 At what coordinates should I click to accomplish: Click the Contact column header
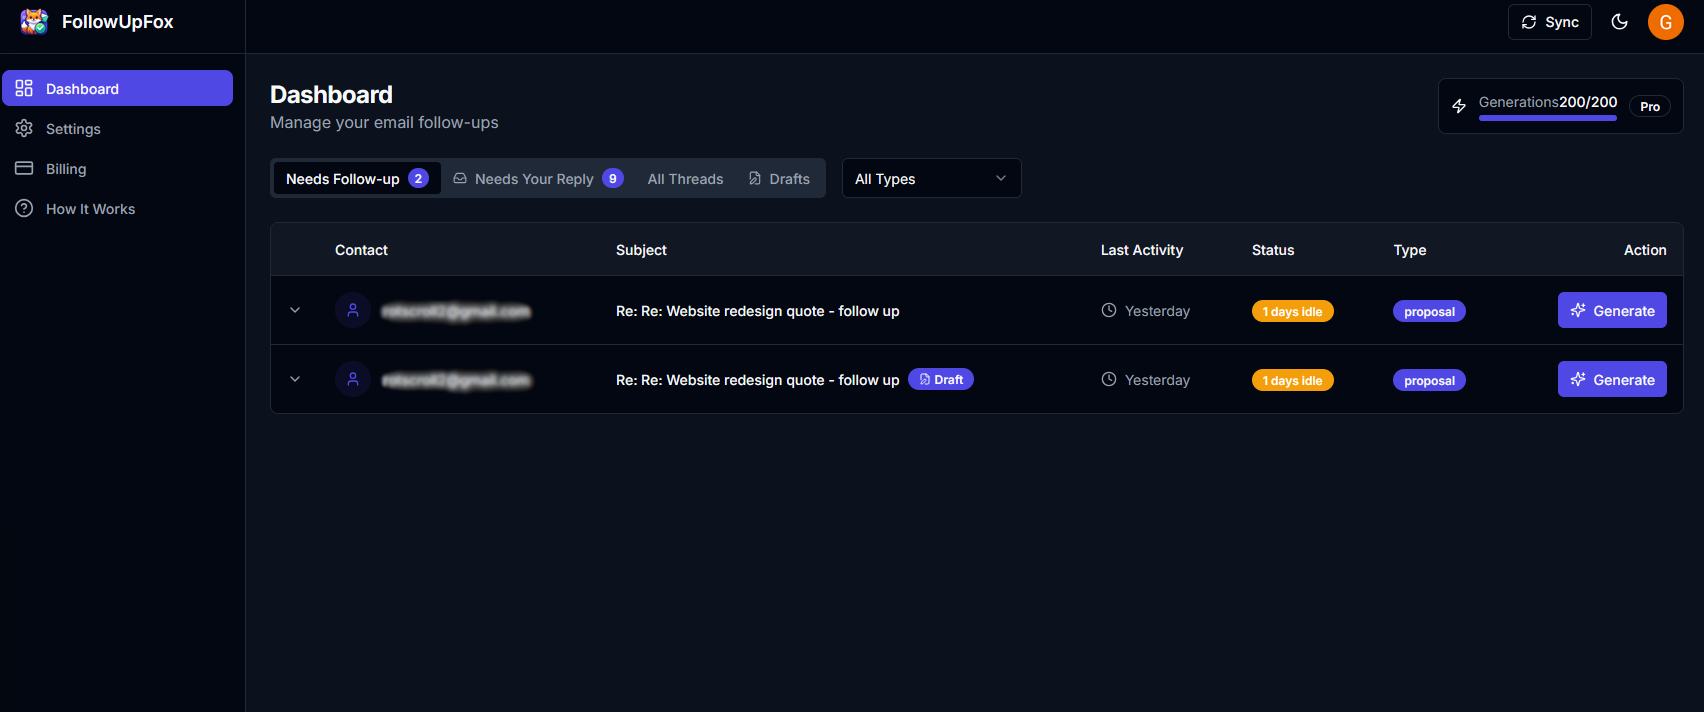[x=361, y=250]
